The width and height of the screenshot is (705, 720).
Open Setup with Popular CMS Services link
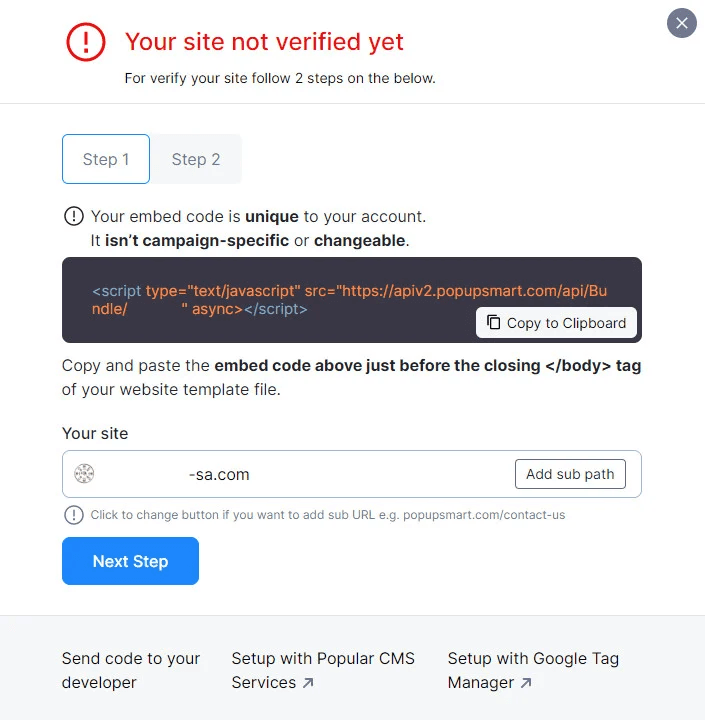322,659
